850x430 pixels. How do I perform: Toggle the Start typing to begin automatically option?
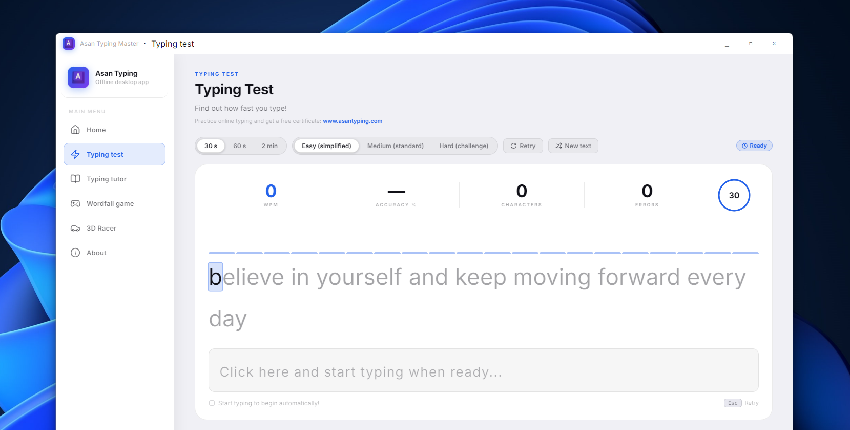(212, 403)
